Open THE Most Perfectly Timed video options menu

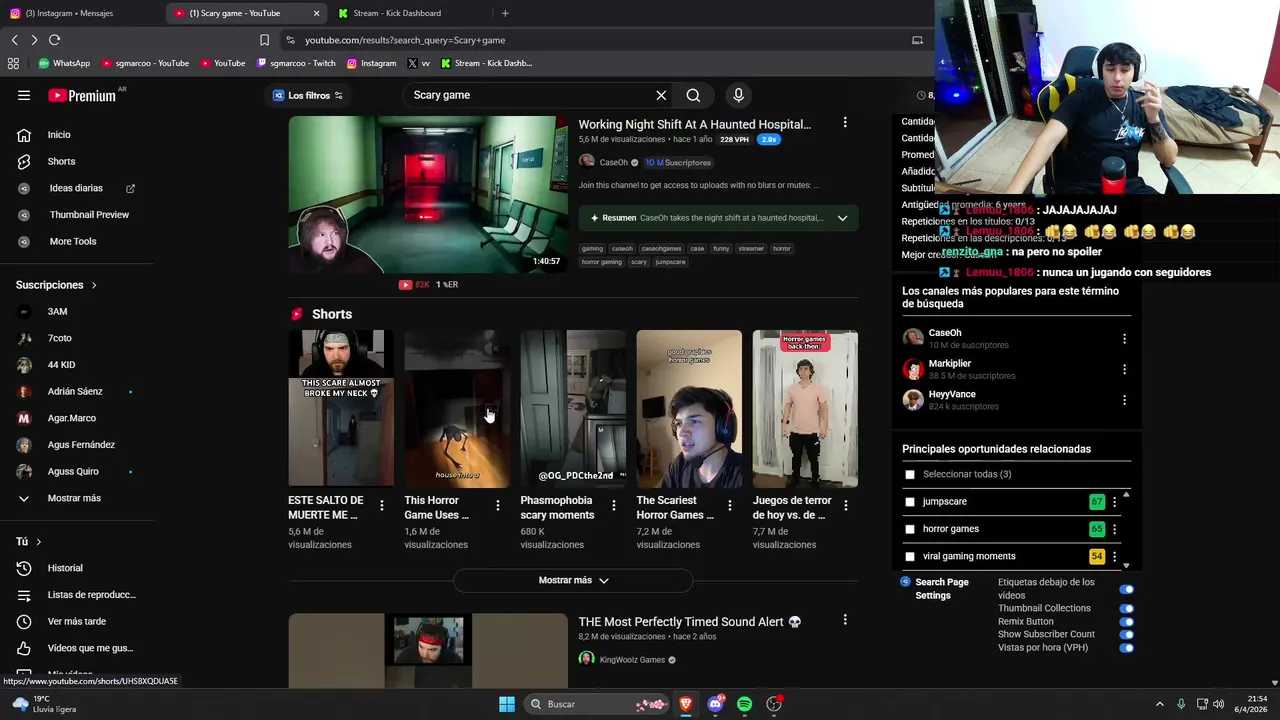(845, 620)
